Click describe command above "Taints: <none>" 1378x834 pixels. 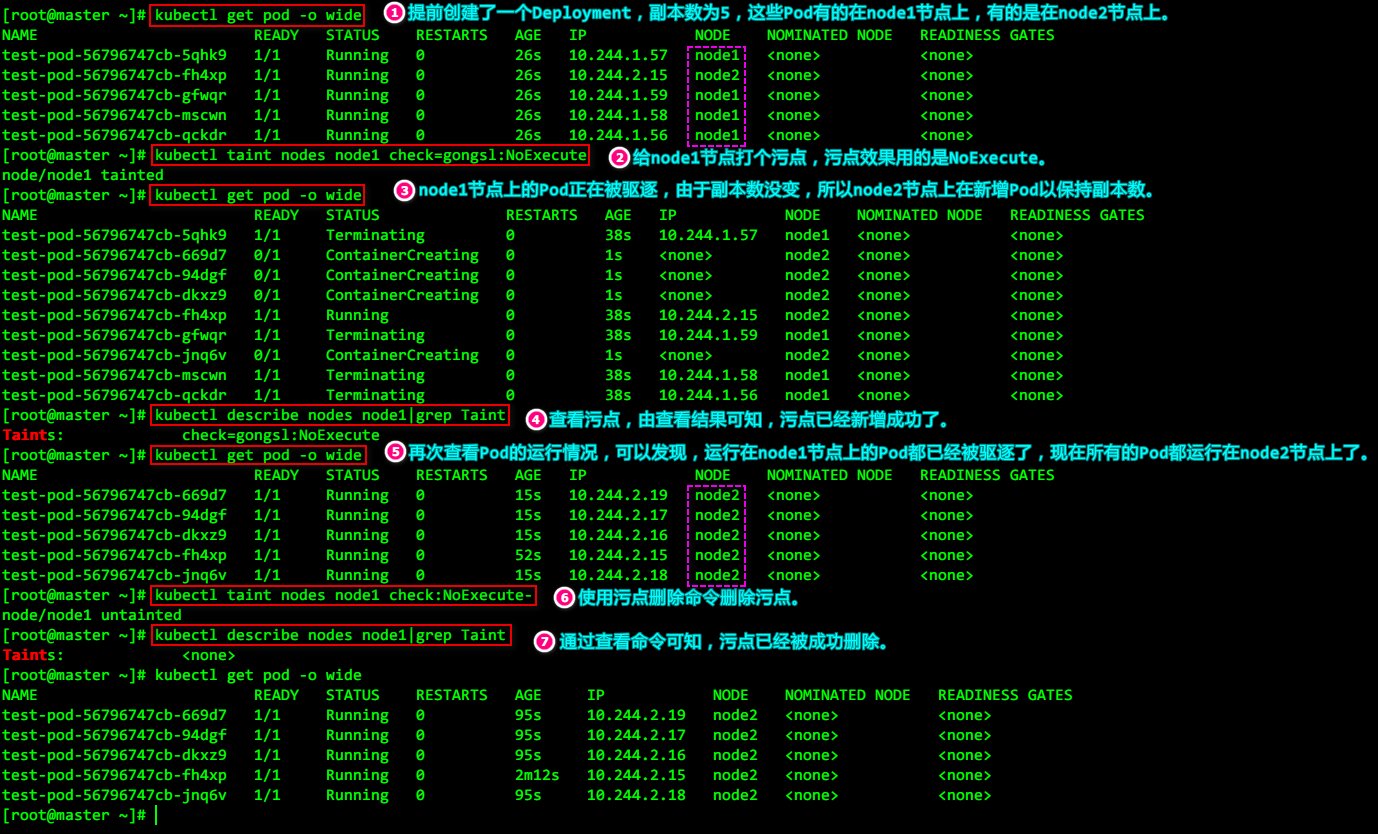(x=330, y=635)
